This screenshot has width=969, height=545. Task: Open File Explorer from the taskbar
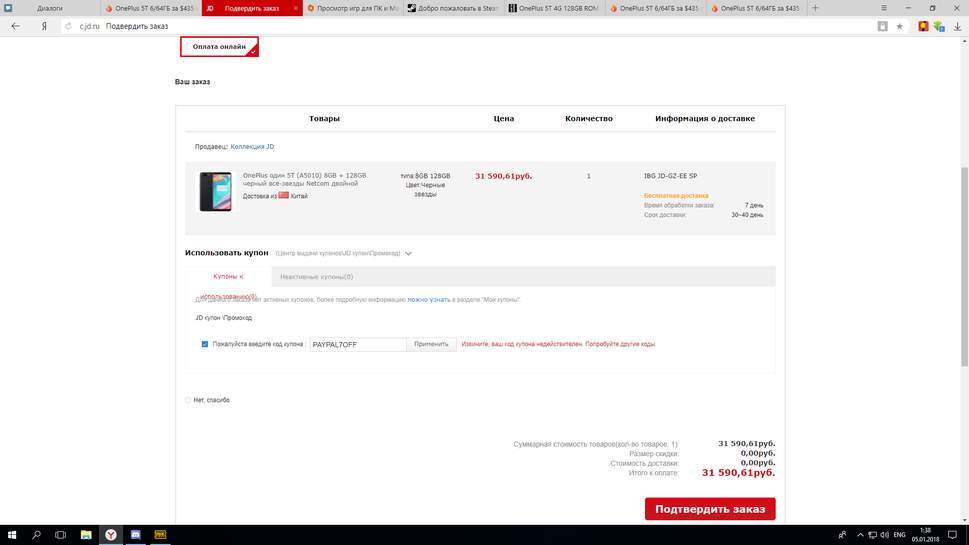tap(86, 534)
